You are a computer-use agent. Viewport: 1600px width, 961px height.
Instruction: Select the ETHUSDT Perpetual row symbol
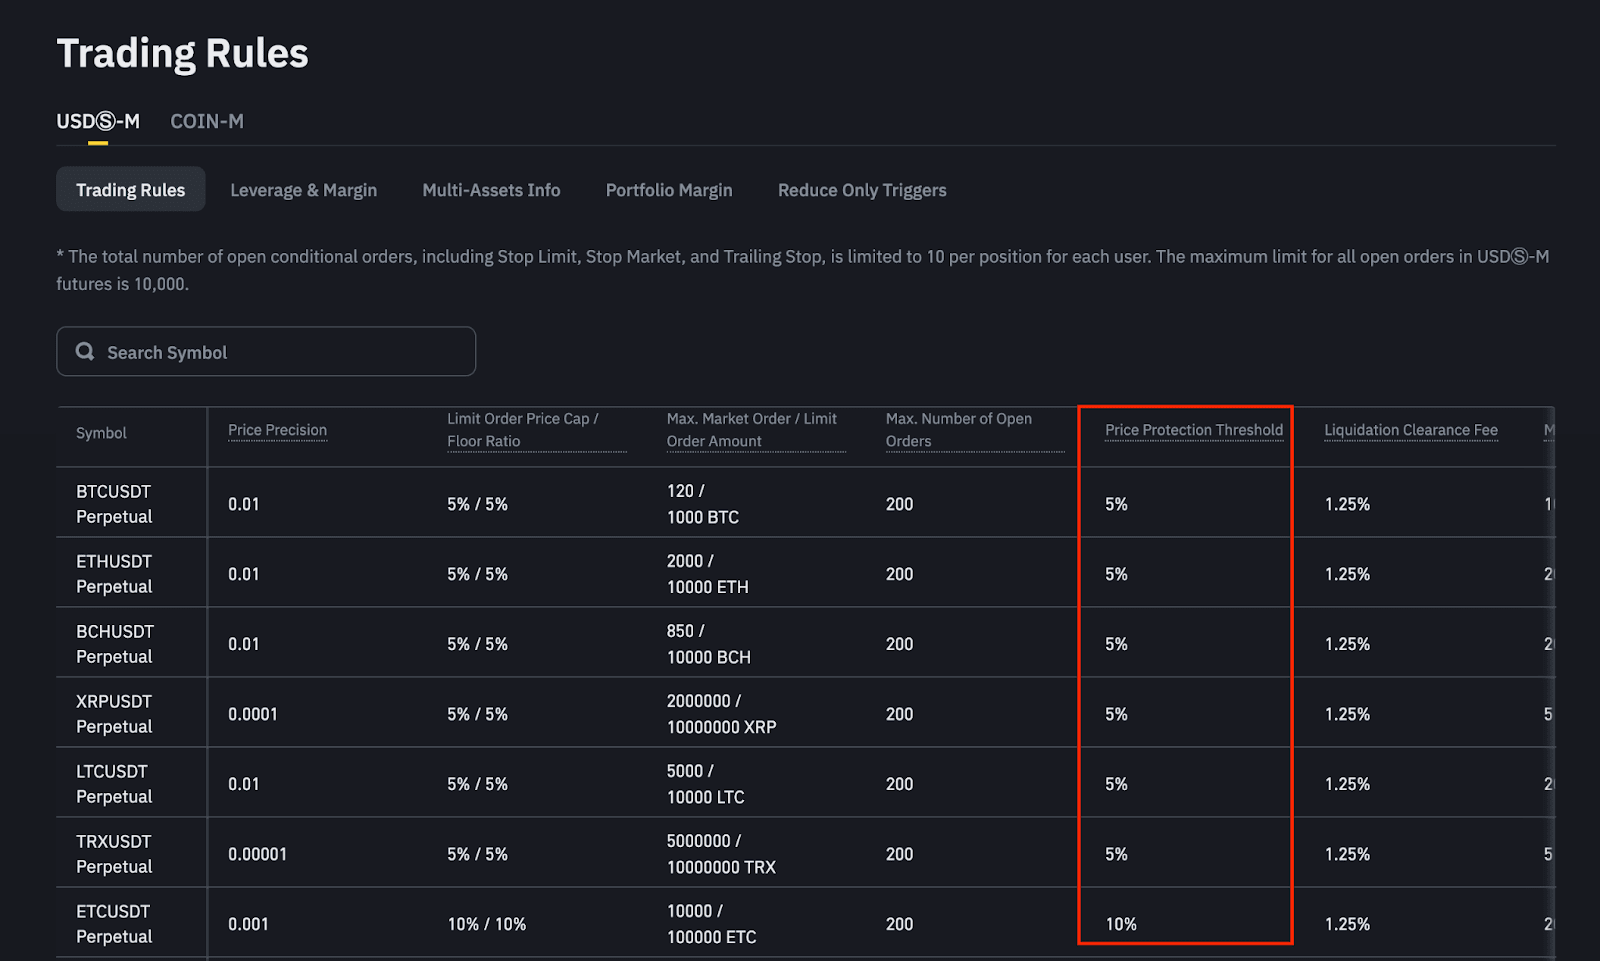click(x=114, y=574)
